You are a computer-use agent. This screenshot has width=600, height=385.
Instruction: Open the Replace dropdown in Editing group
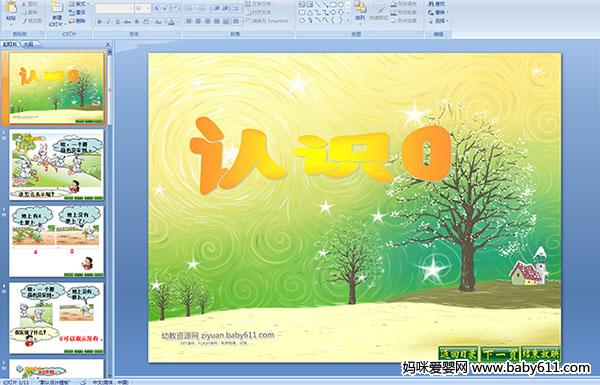pos(439,12)
